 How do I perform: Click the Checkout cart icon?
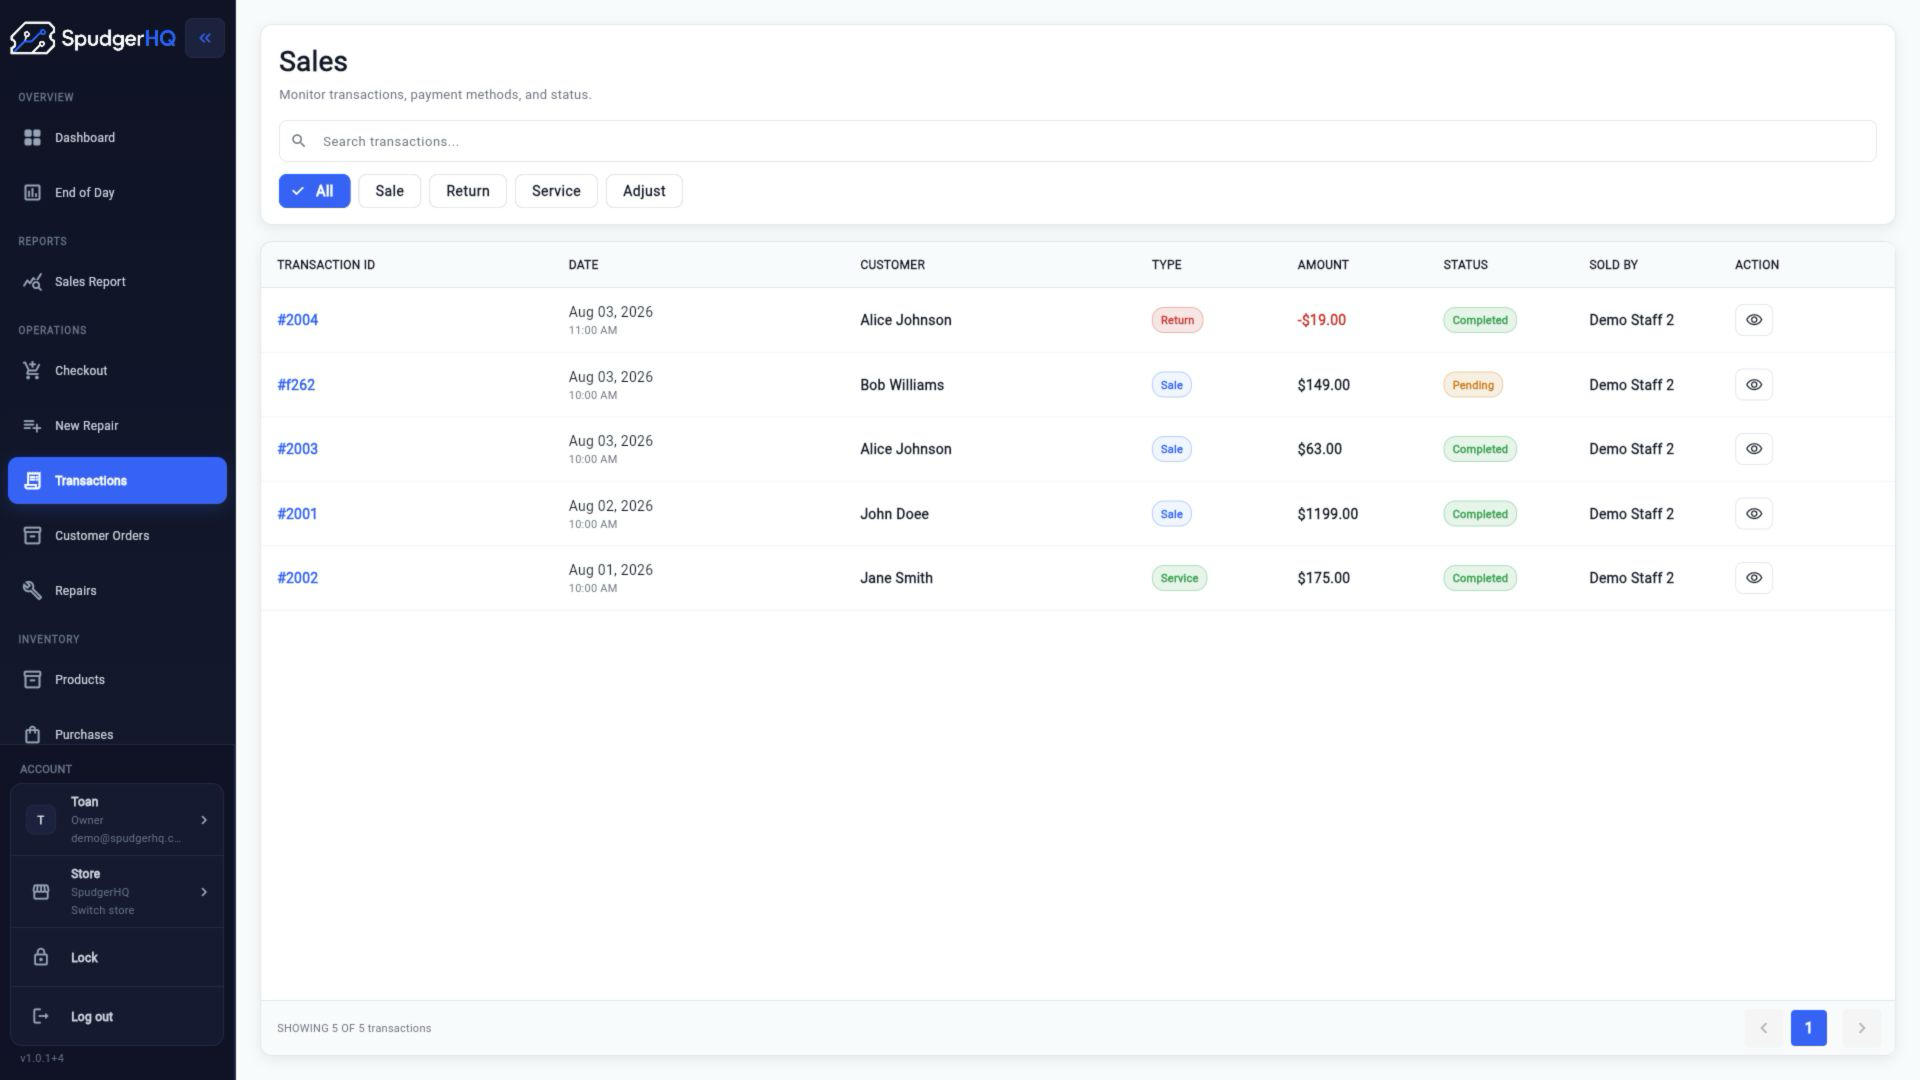pos(32,370)
